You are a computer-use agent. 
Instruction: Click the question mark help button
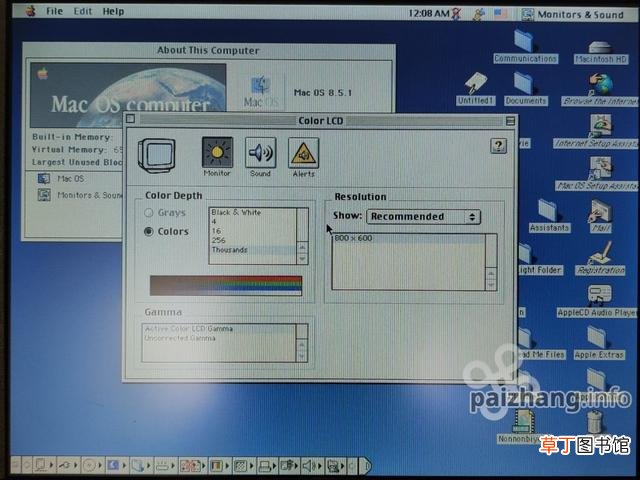pos(498,146)
